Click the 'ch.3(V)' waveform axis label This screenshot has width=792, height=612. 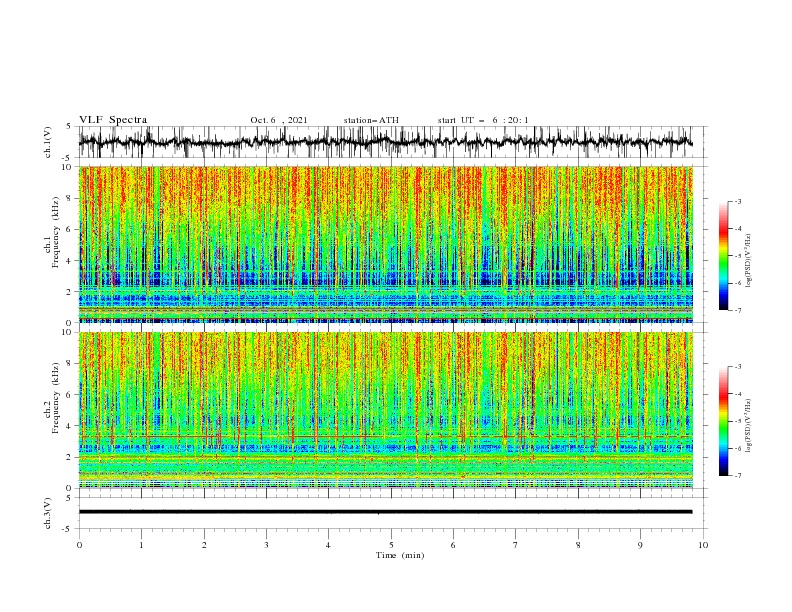tap(48, 513)
